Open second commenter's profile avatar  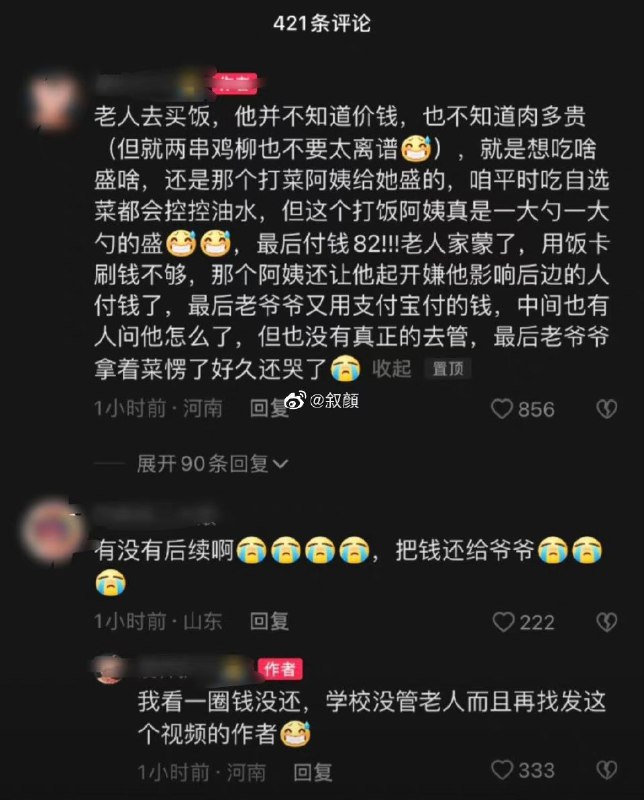pyautogui.click(x=51, y=530)
